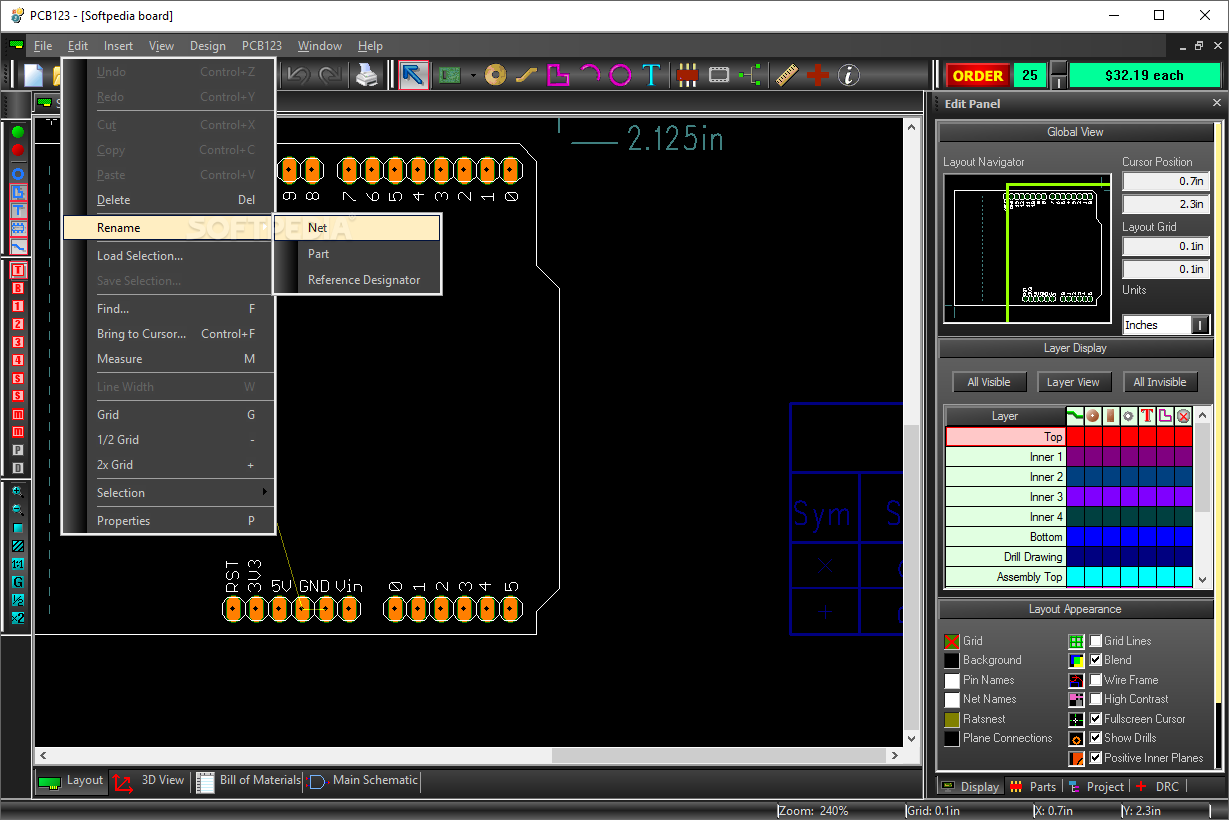Click the layer list down scroll arrow

click(x=1203, y=580)
